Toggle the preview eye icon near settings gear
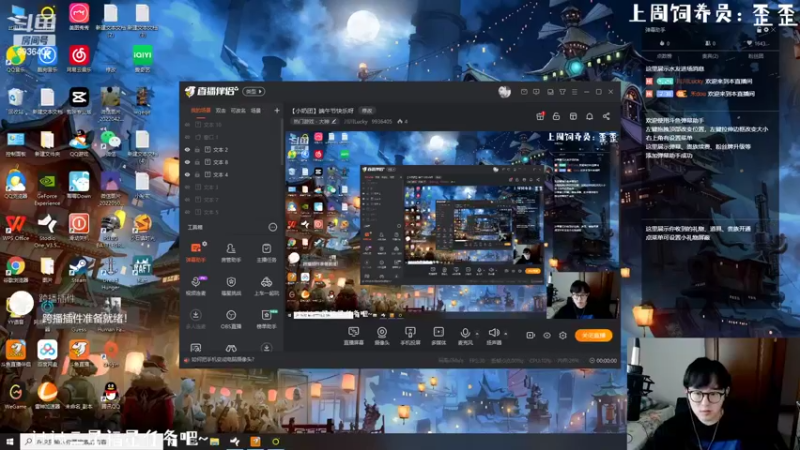This screenshot has width=800, height=450. [x=547, y=335]
